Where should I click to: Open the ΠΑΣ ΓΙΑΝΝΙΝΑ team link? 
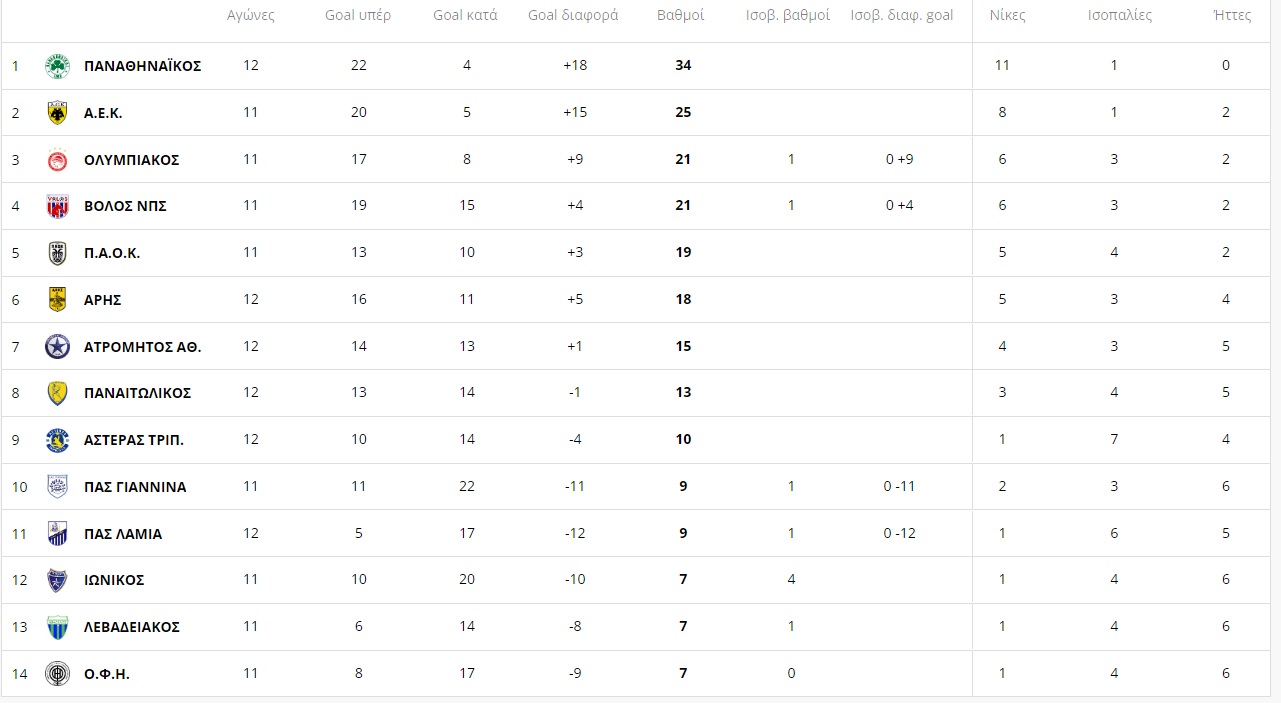point(135,487)
